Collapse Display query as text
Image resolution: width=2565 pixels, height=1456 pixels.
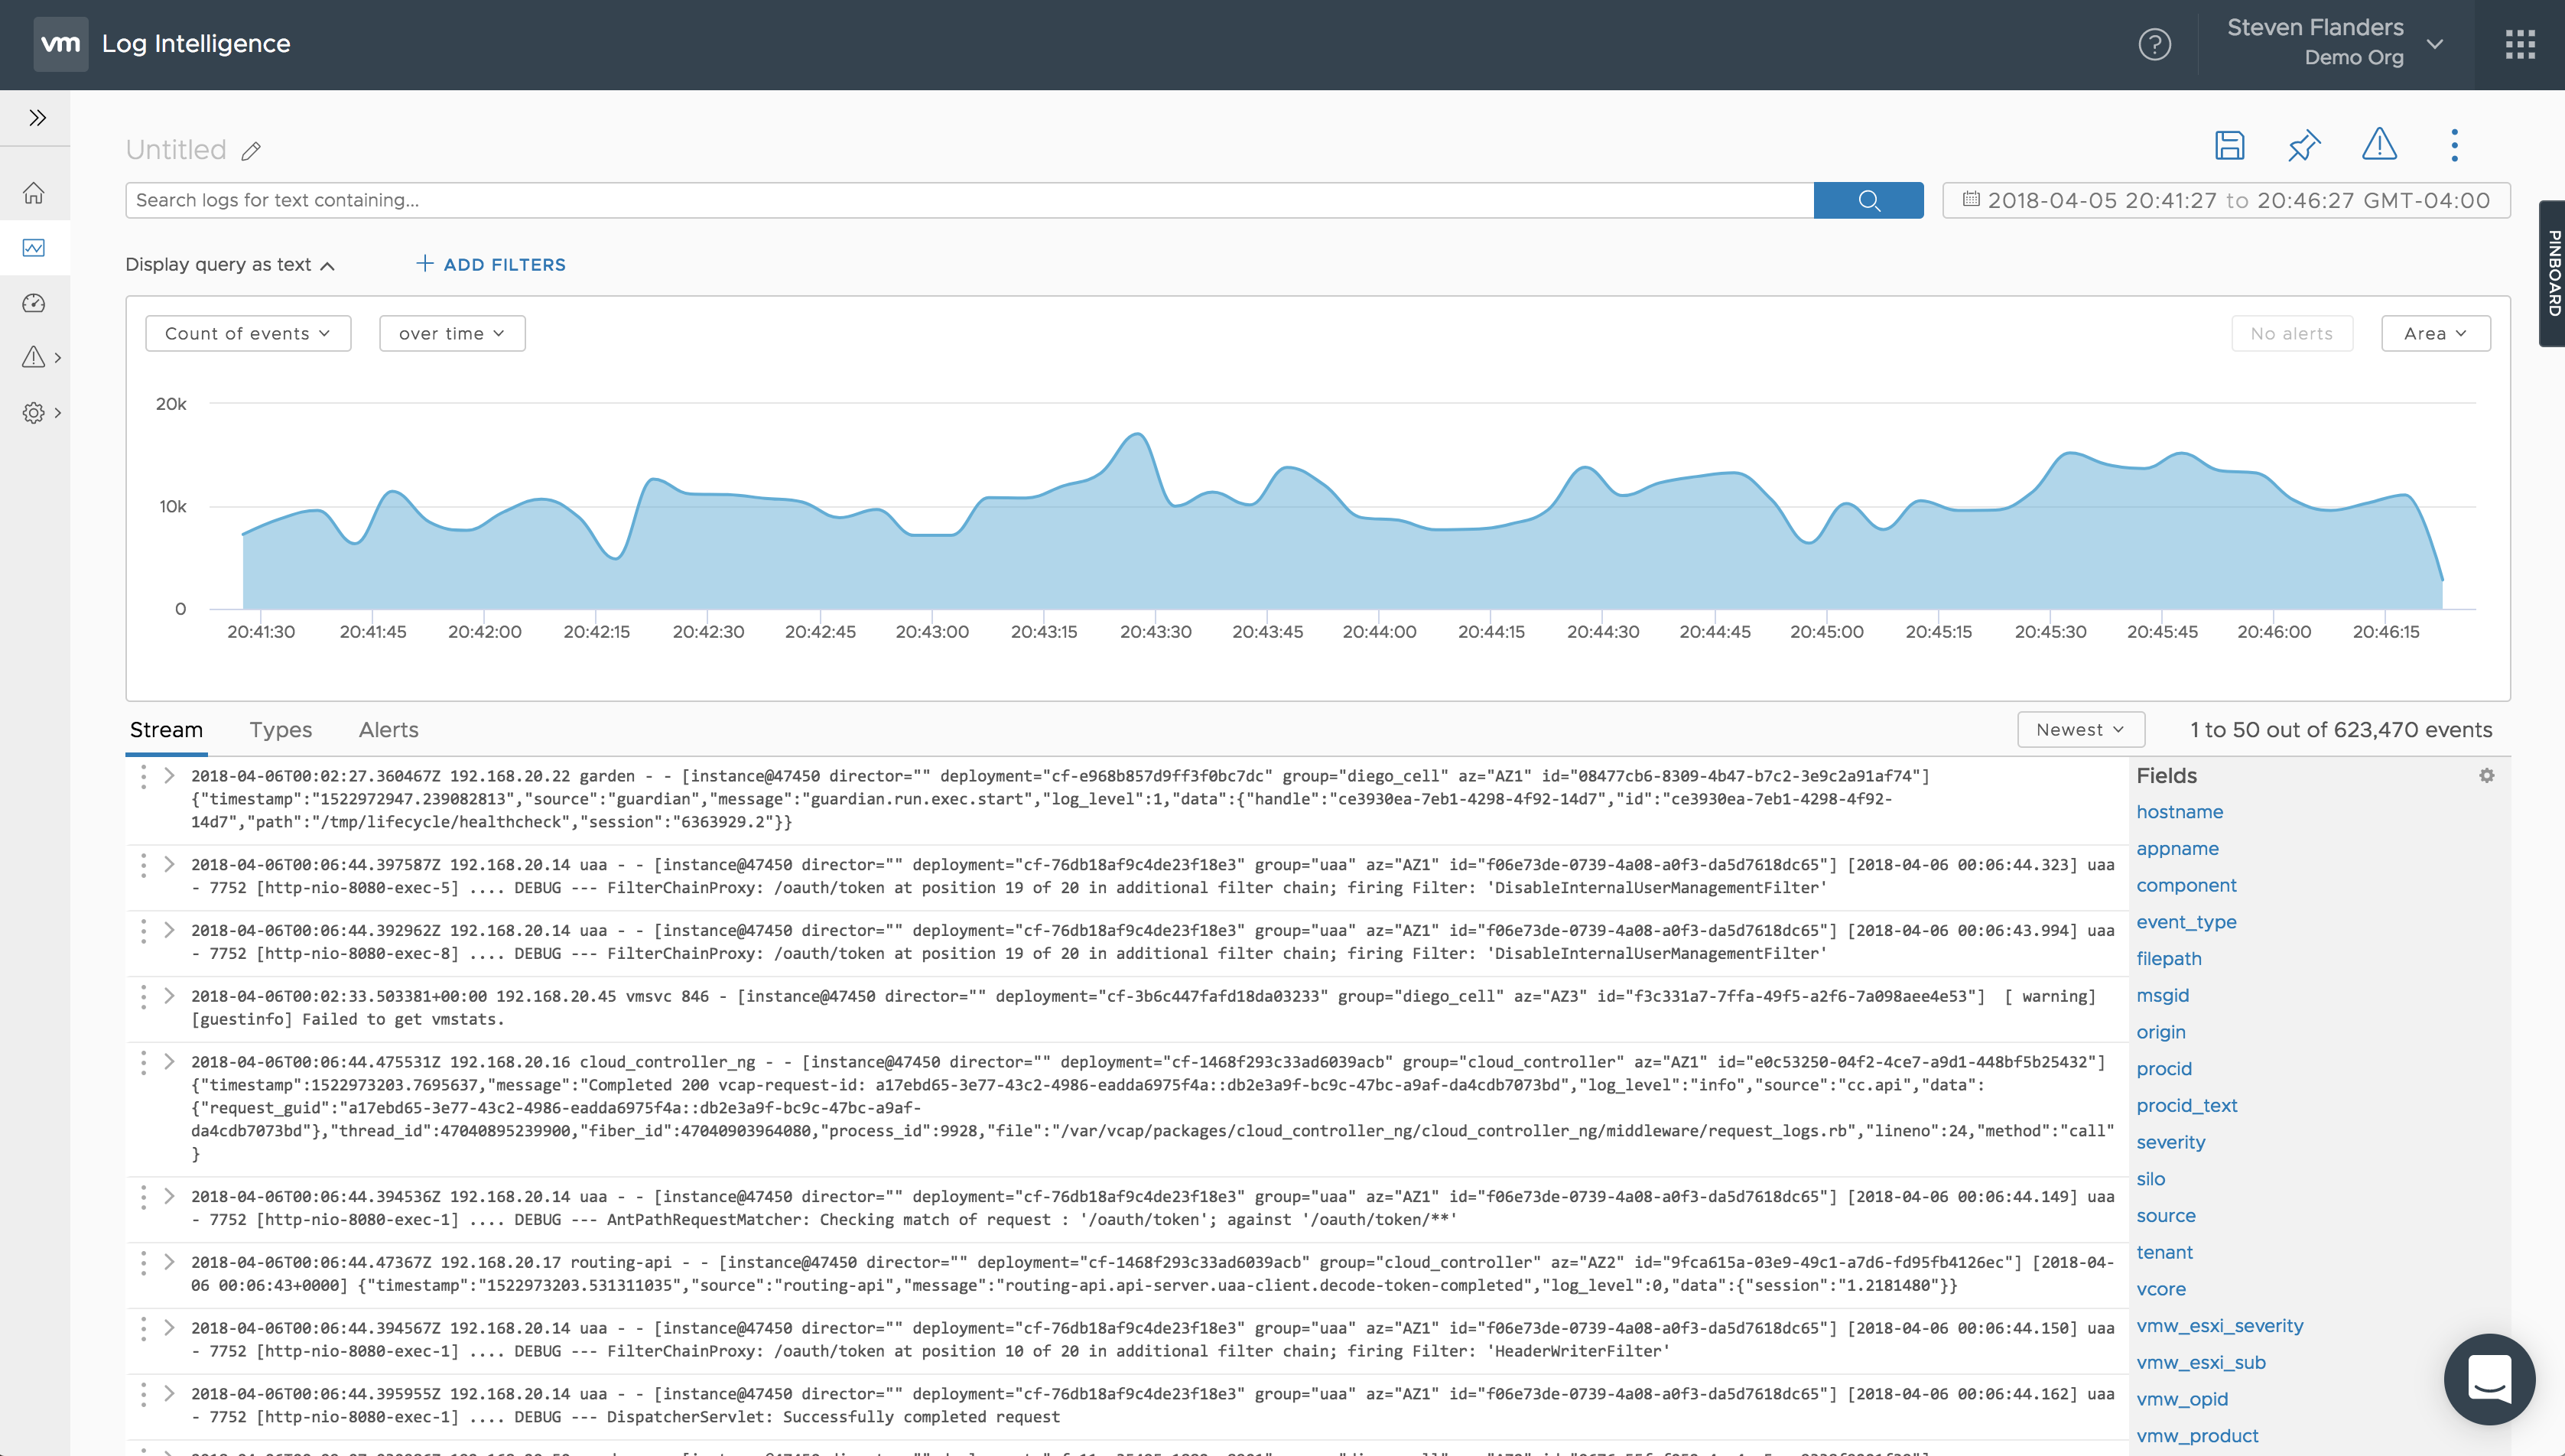coord(229,265)
